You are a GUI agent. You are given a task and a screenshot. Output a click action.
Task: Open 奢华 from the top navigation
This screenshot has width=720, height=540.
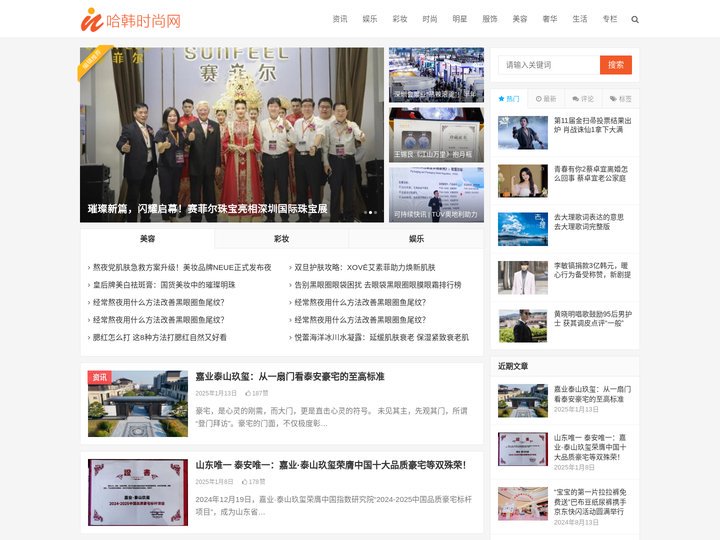(550, 19)
